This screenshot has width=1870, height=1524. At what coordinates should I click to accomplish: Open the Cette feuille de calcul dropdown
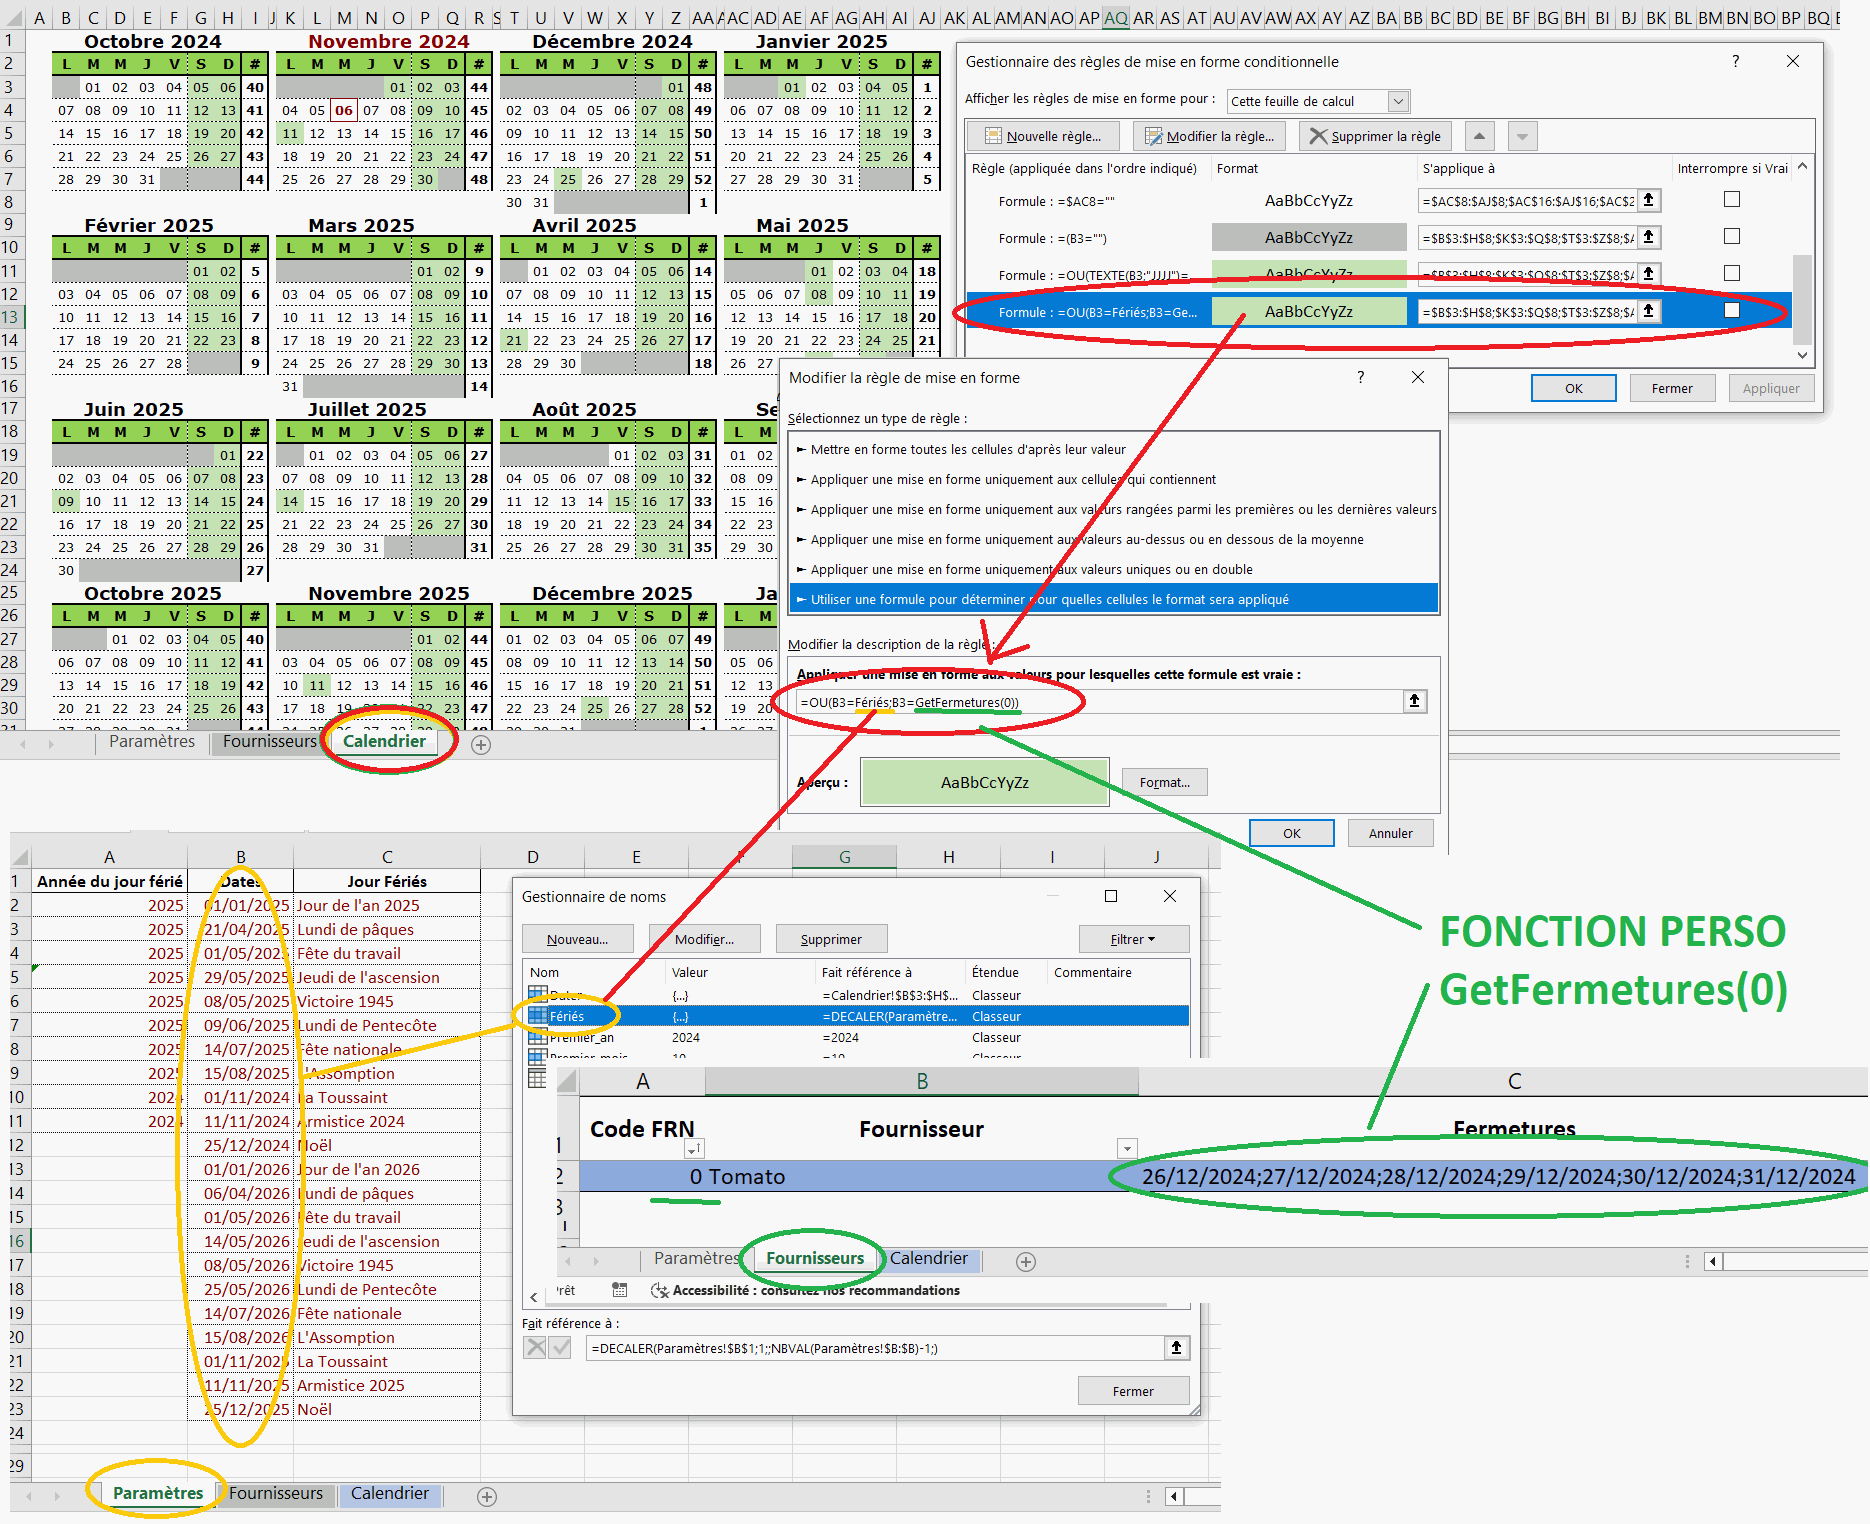pos(1399,101)
